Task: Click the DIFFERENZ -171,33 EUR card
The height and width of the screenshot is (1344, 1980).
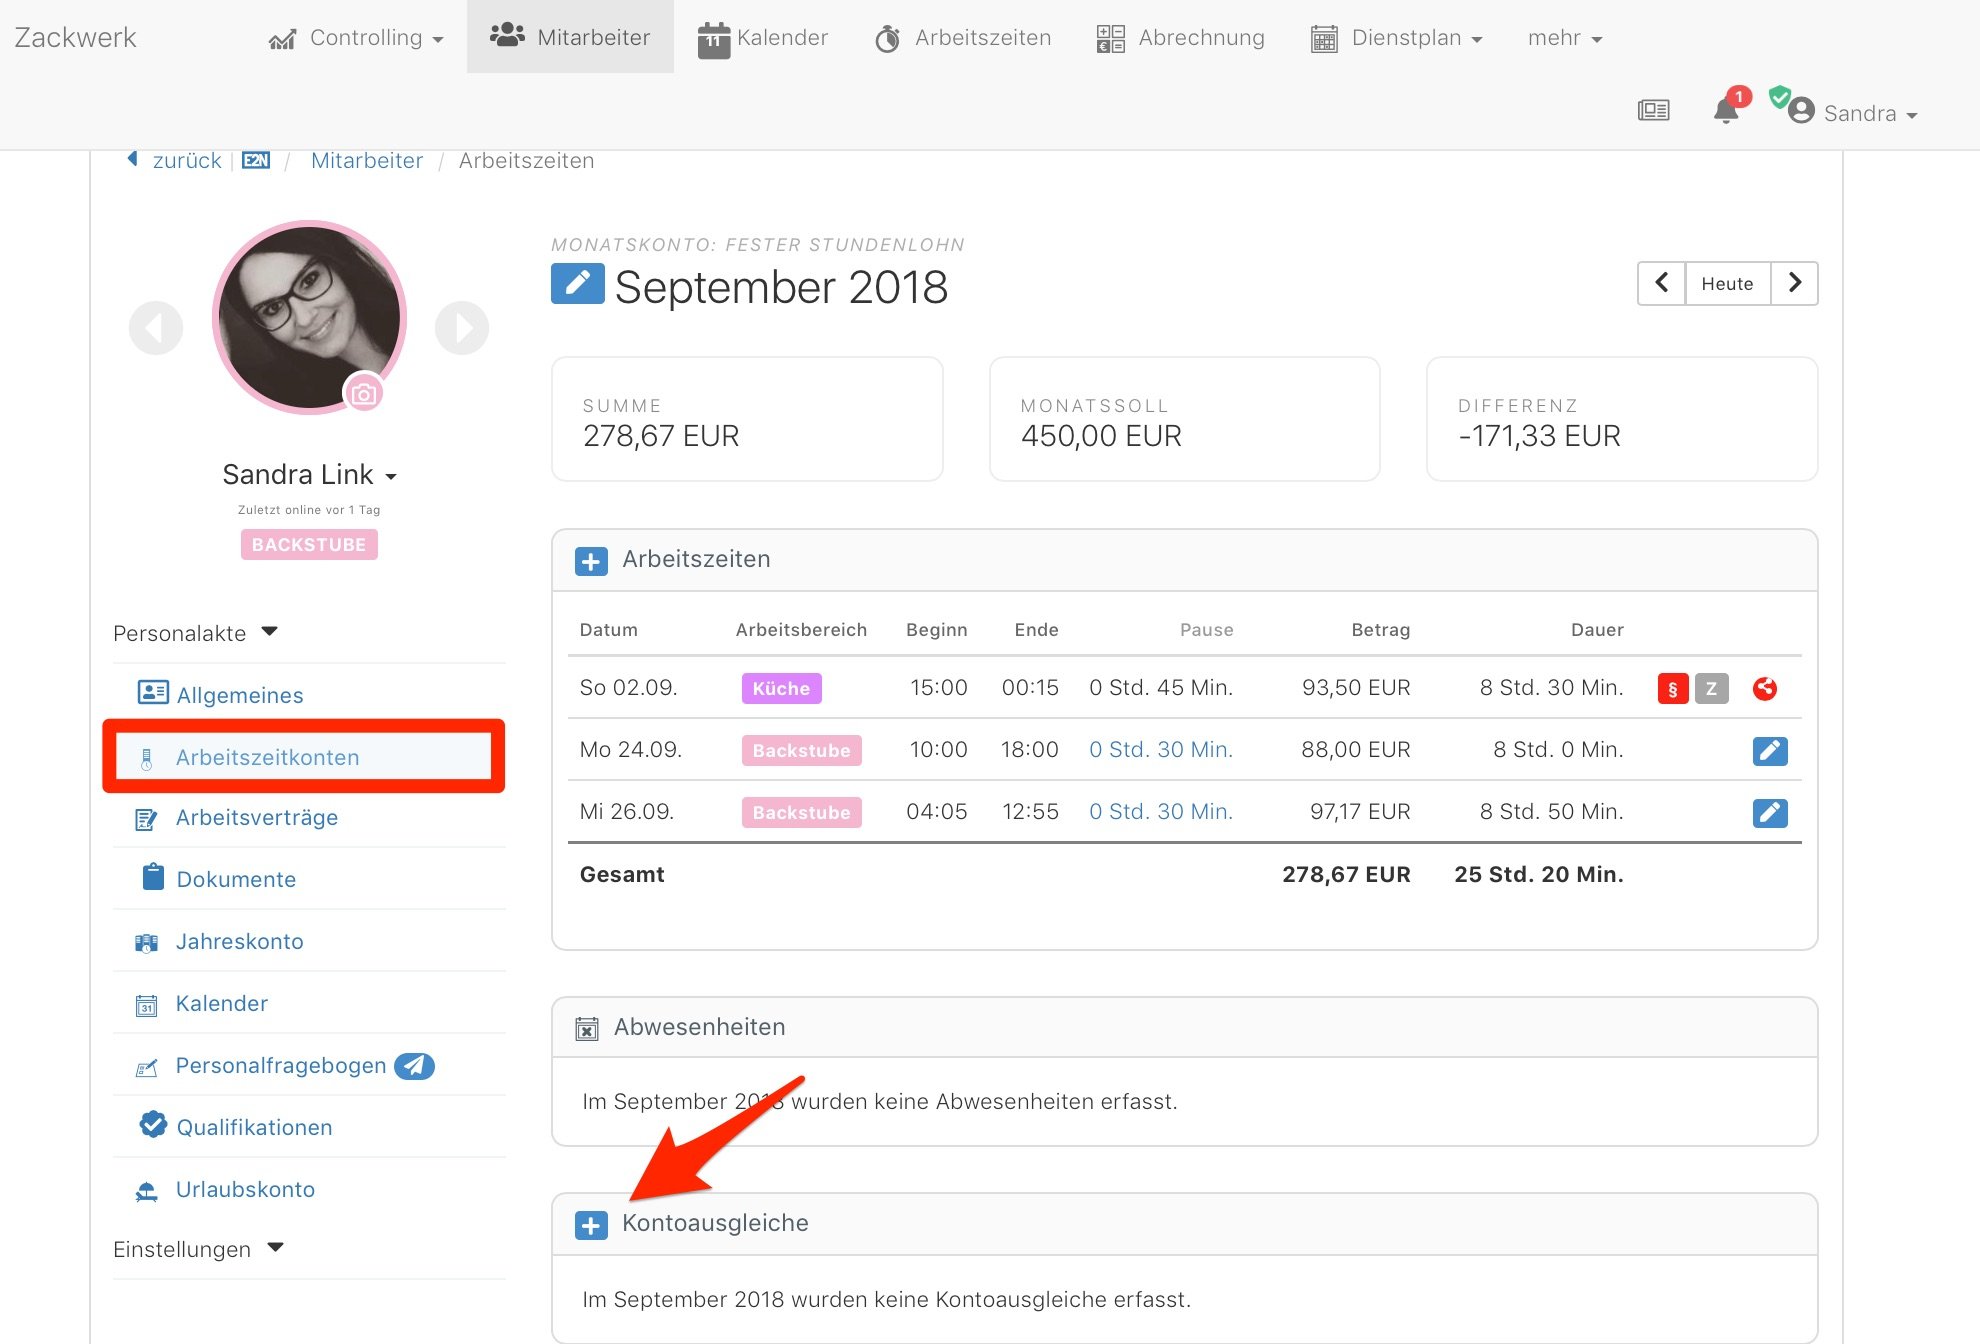Action: point(1621,419)
